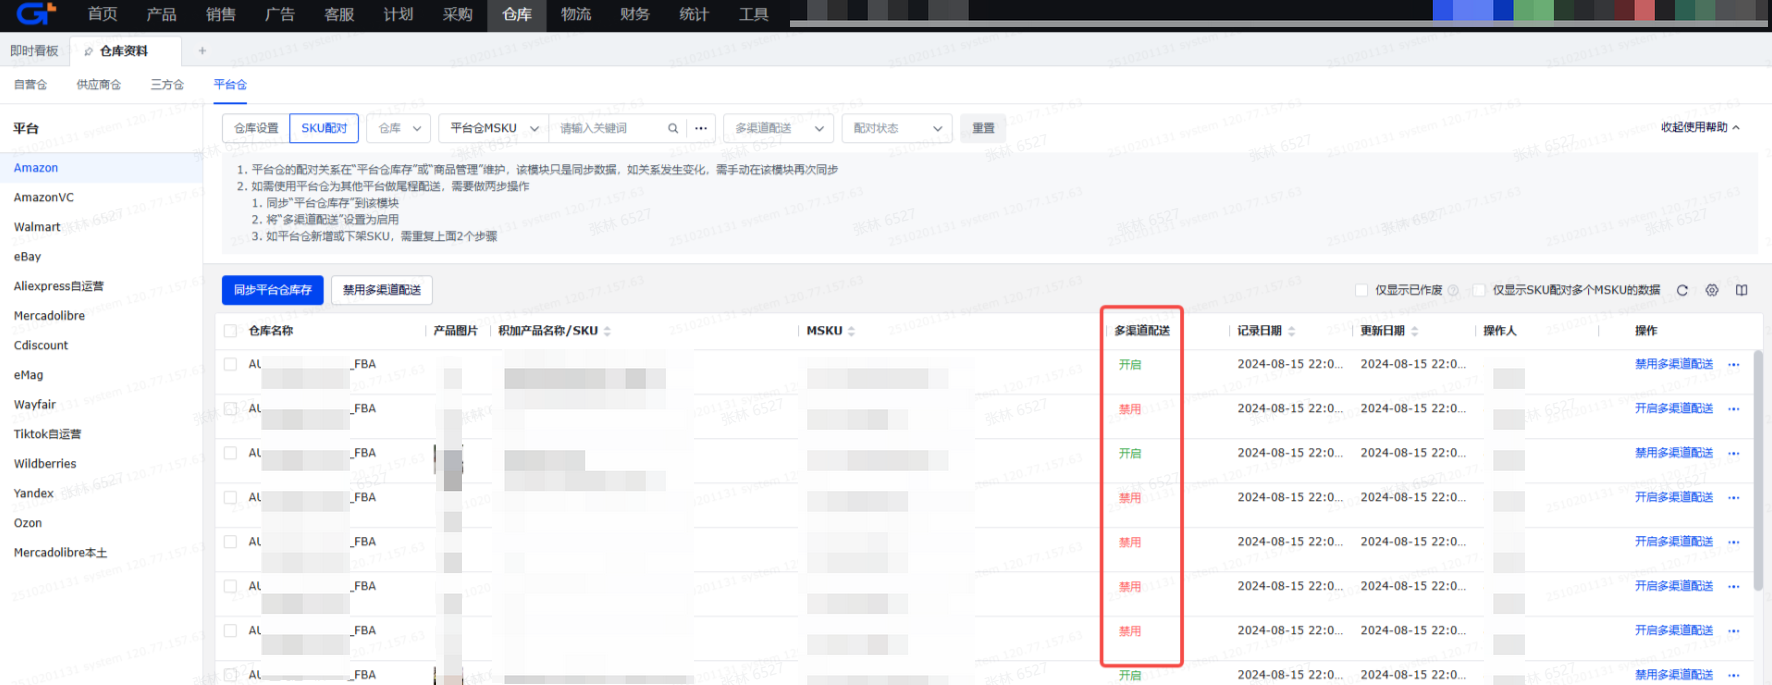Select the third table row checkbox
Screen dimensions: 1772x685
[x=230, y=453]
